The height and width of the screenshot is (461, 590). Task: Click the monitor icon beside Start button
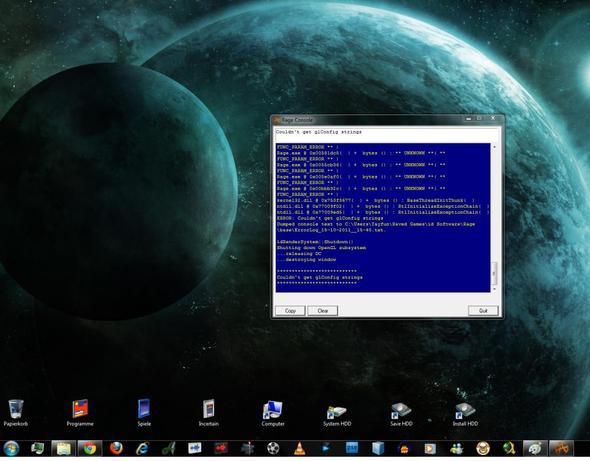[x=37, y=448]
